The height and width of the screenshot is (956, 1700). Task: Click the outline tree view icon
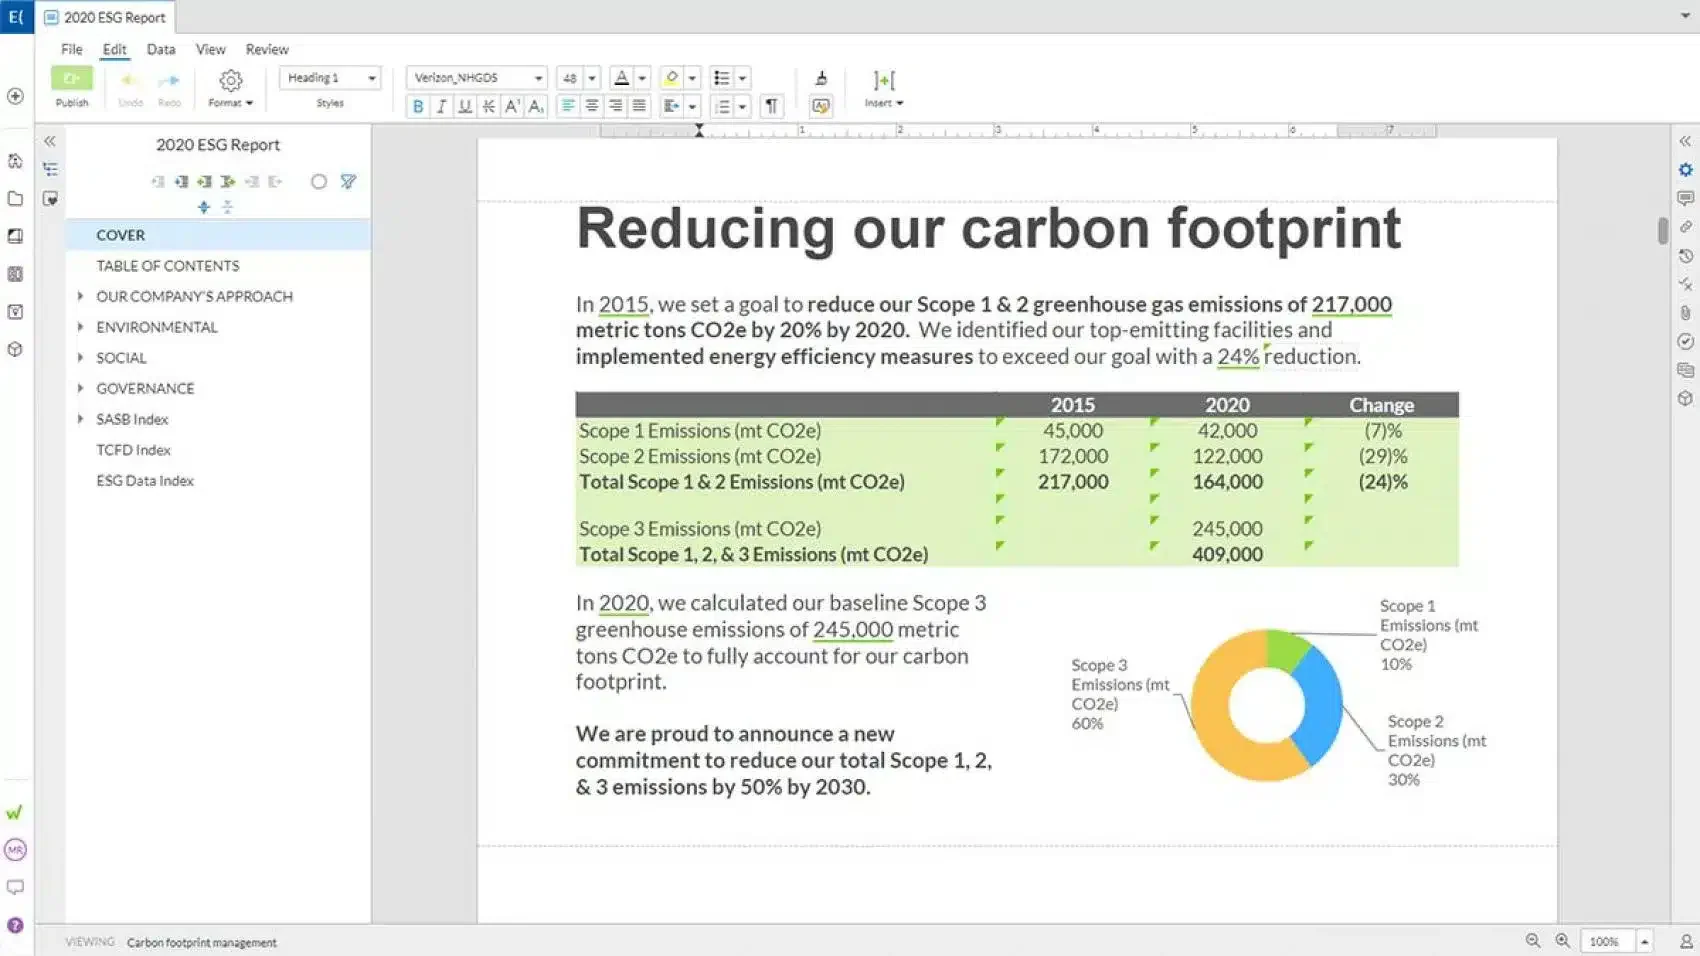coord(50,169)
